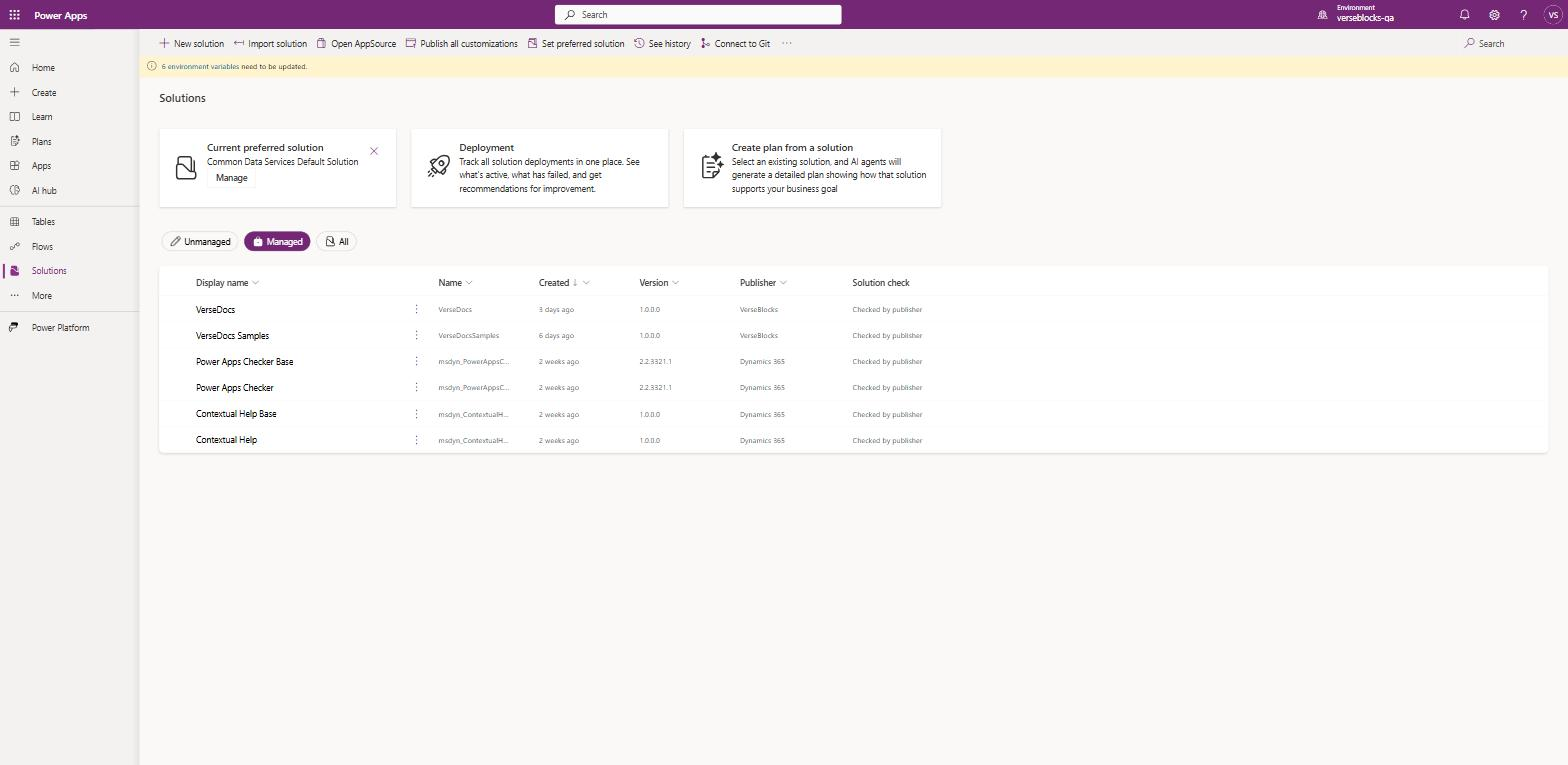Open Create plan from a solution card

812,168
